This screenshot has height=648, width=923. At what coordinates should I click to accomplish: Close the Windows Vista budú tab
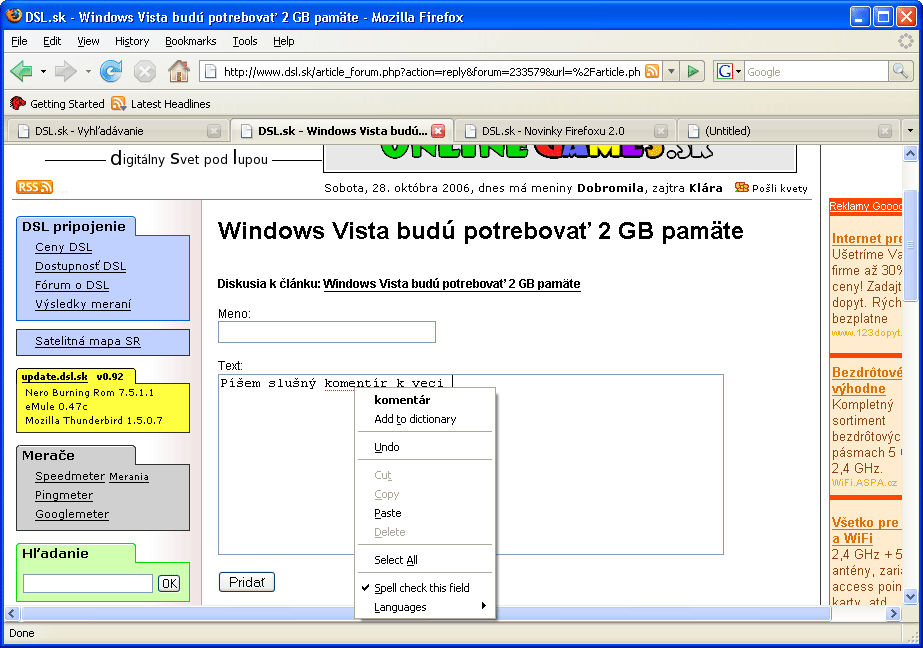(438, 131)
